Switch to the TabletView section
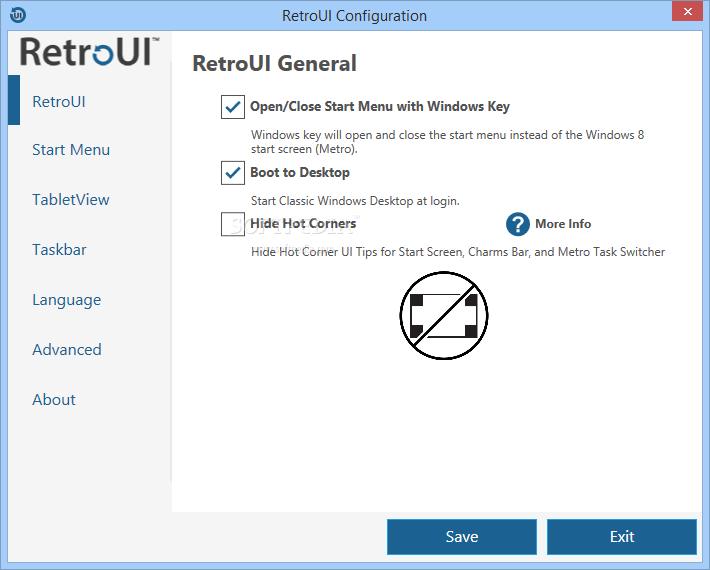Viewport: 710px width, 570px height. (71, 200)
